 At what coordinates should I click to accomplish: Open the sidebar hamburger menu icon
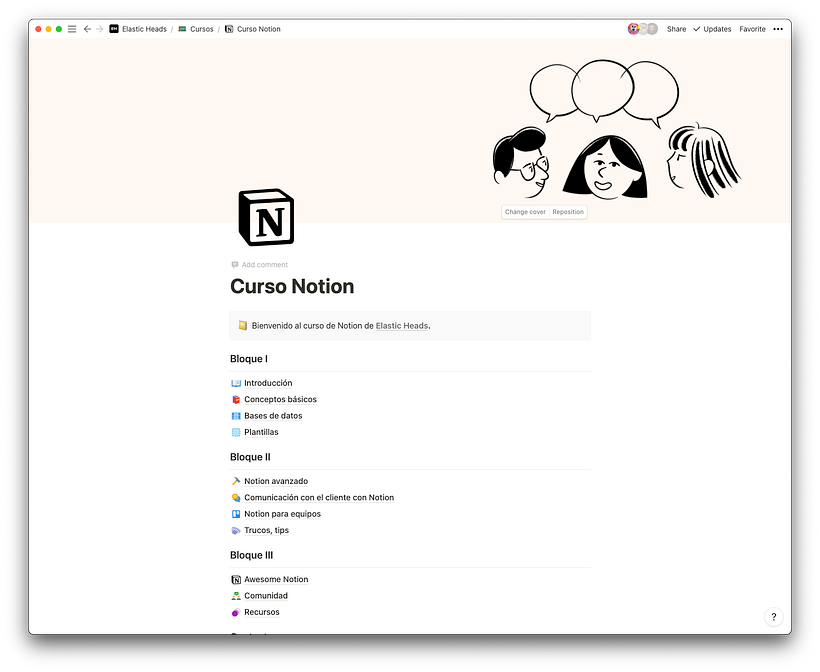72,29
